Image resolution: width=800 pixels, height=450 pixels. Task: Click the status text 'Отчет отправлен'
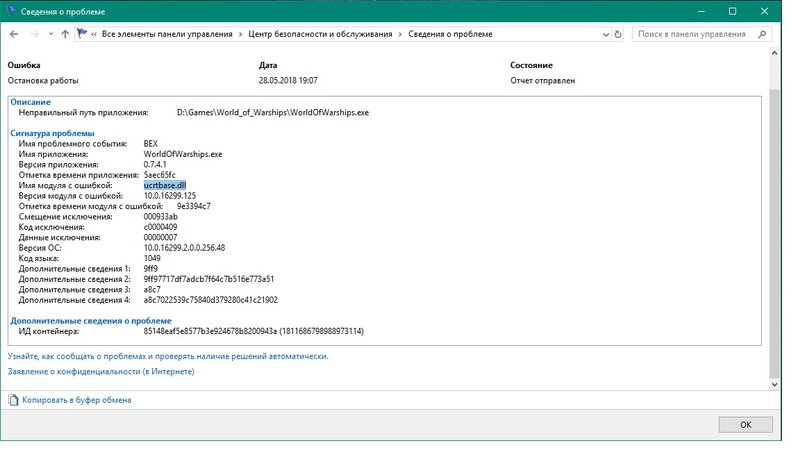coord(542,81)
